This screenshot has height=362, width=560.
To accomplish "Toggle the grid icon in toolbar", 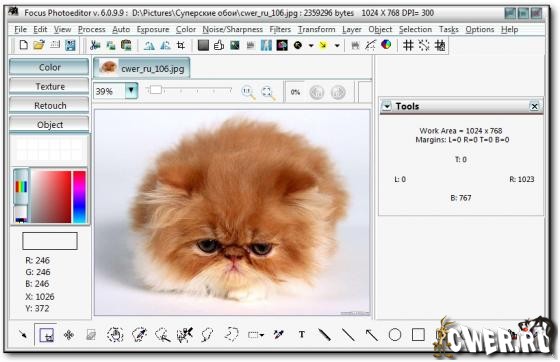I will point(408,45).
